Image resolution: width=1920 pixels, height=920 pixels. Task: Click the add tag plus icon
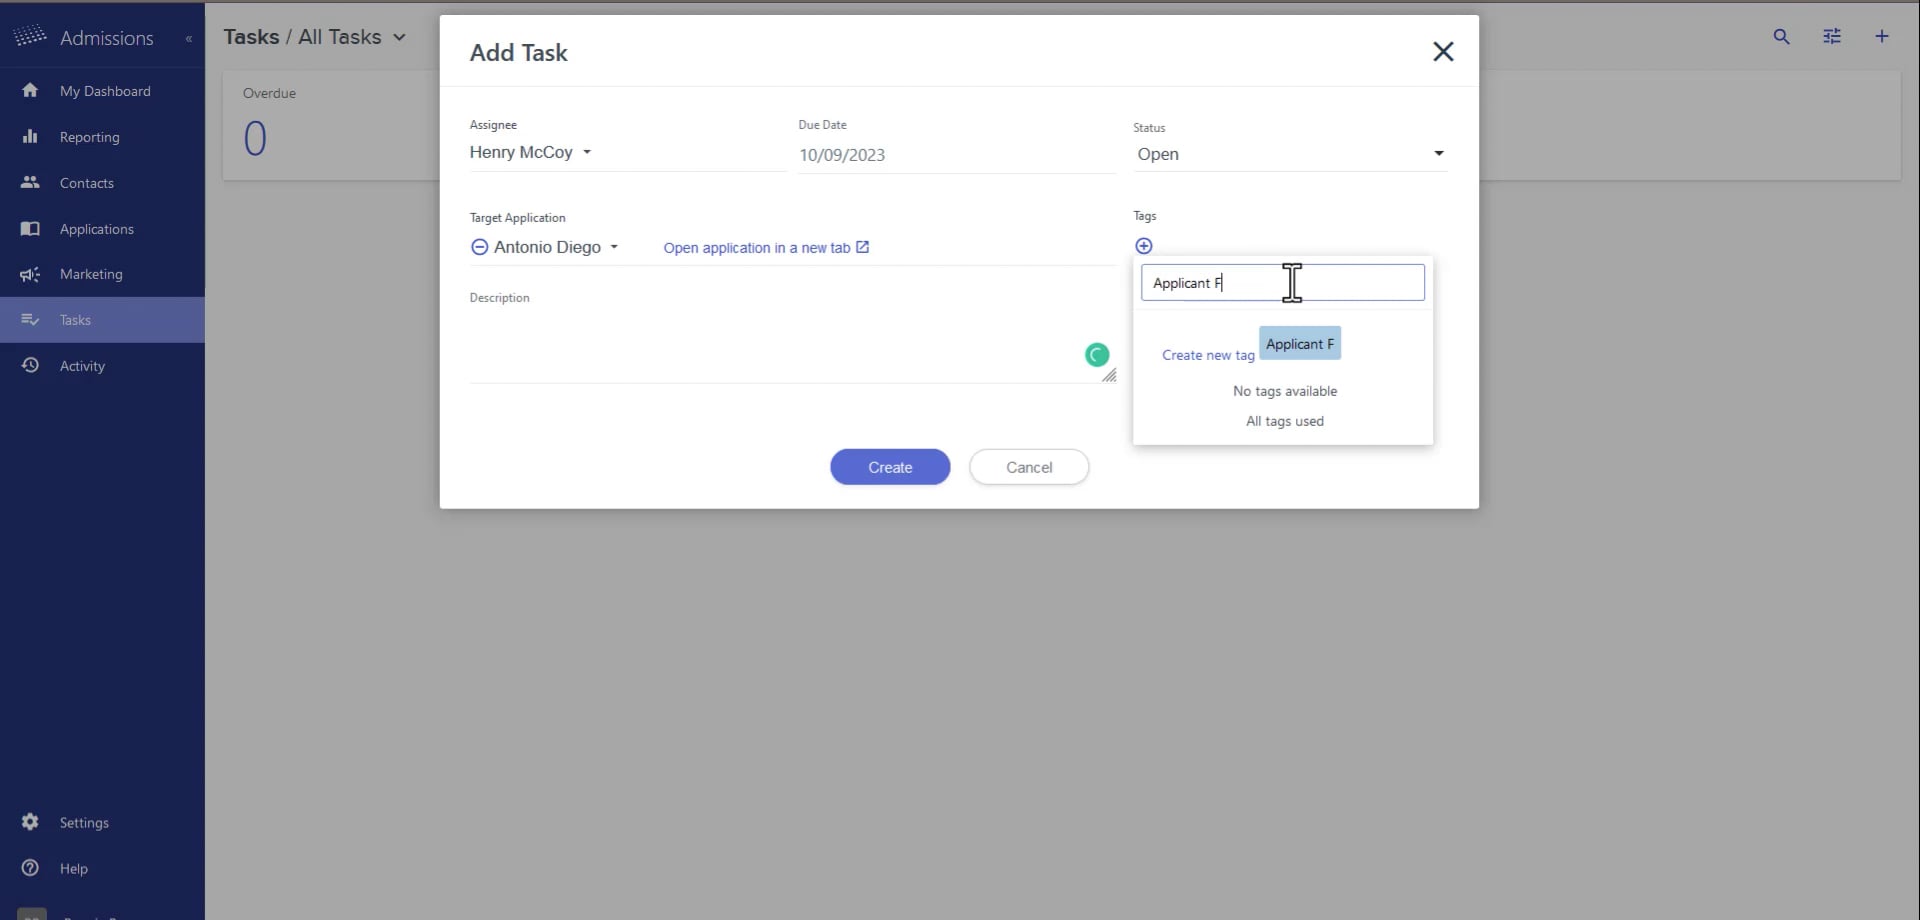coord(1143,245)
